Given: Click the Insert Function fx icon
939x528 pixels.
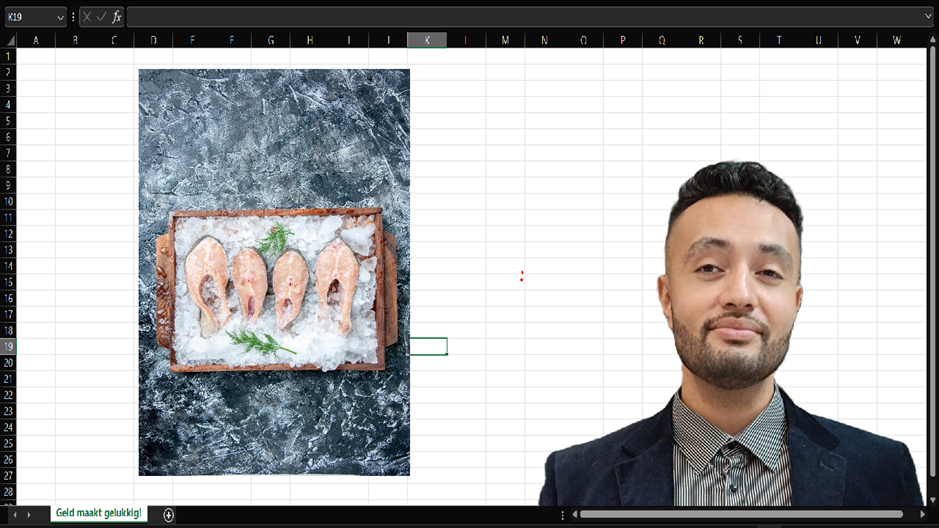Looking at the screenshot, I should (116, 17).
